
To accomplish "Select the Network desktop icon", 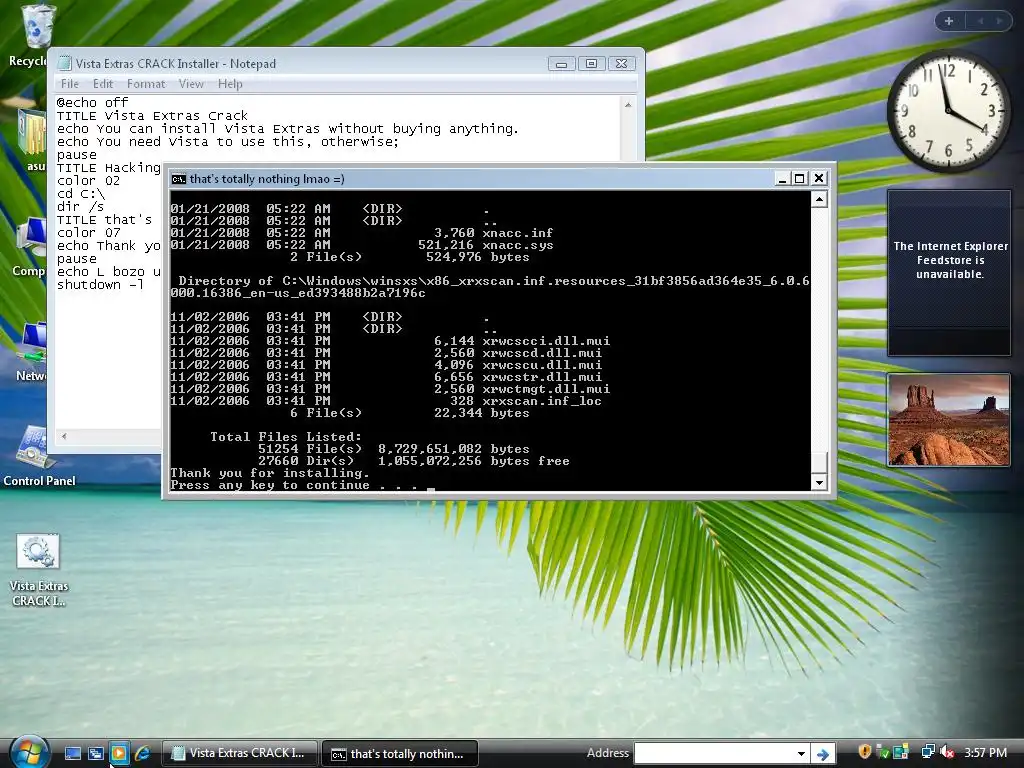I will [31, 353].
